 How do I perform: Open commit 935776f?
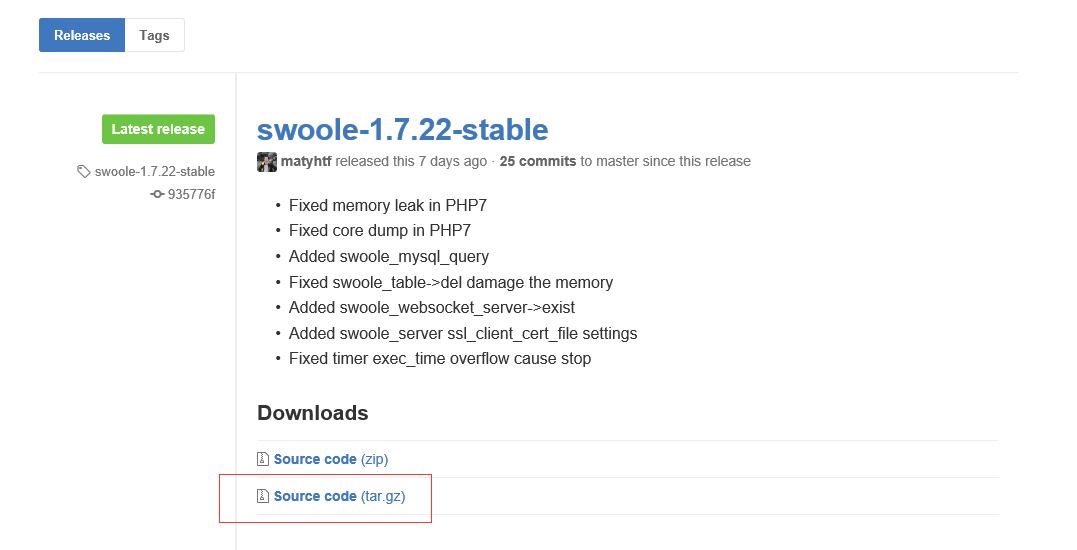click(x=191, y=194)
